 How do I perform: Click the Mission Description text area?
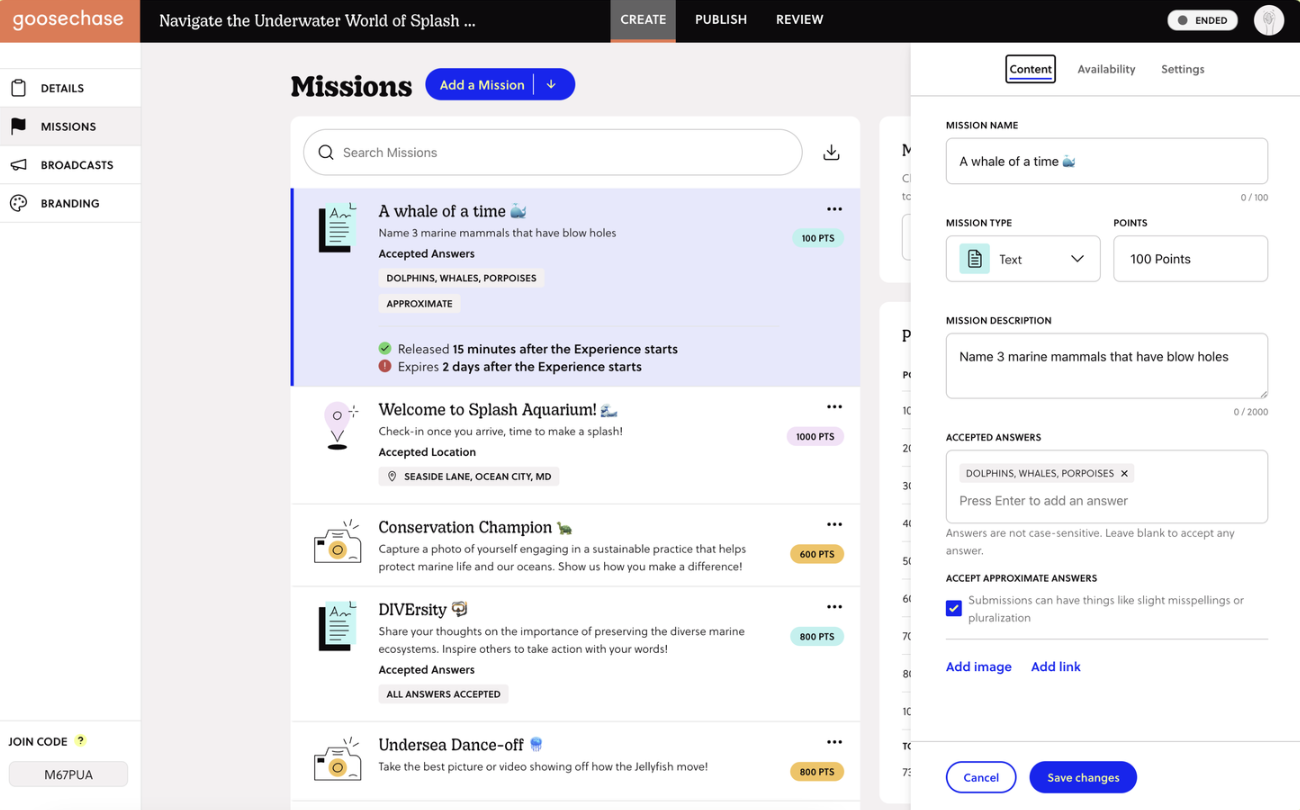click(1107, 366)
